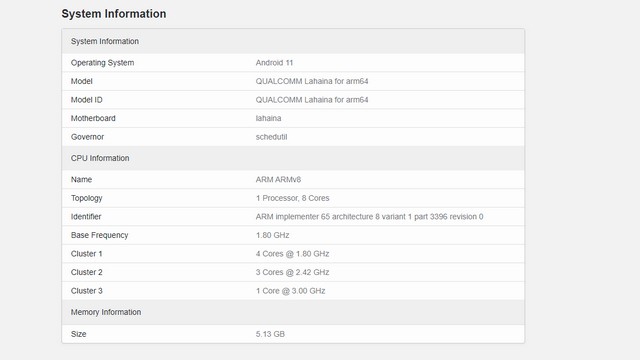Select the '5.13 GB' memory size value
This screenshot has width=640, height=360.
(x=270, y=334)
